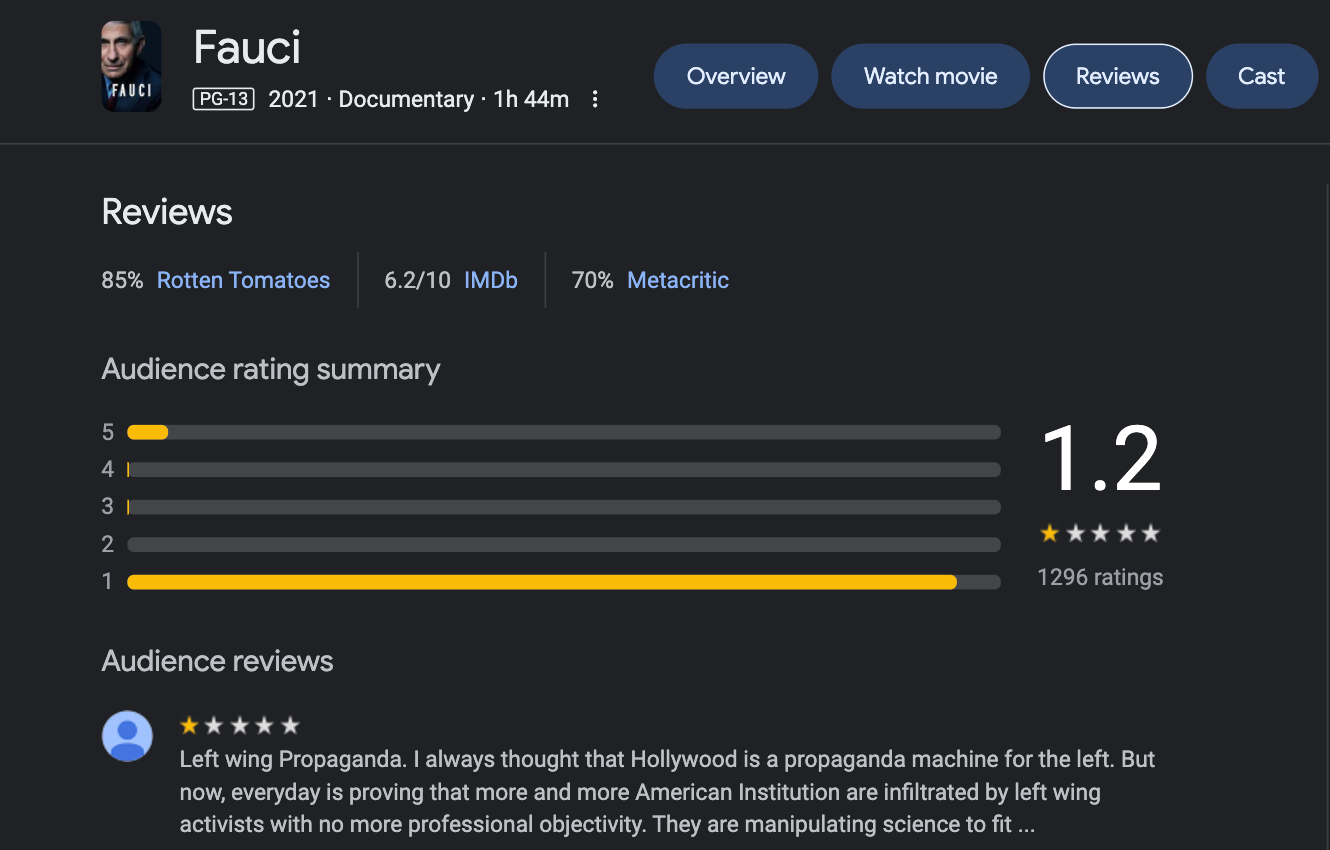Click the 2-star rating bar
This screenshot has width=1330, height=850.
point(564,544)
